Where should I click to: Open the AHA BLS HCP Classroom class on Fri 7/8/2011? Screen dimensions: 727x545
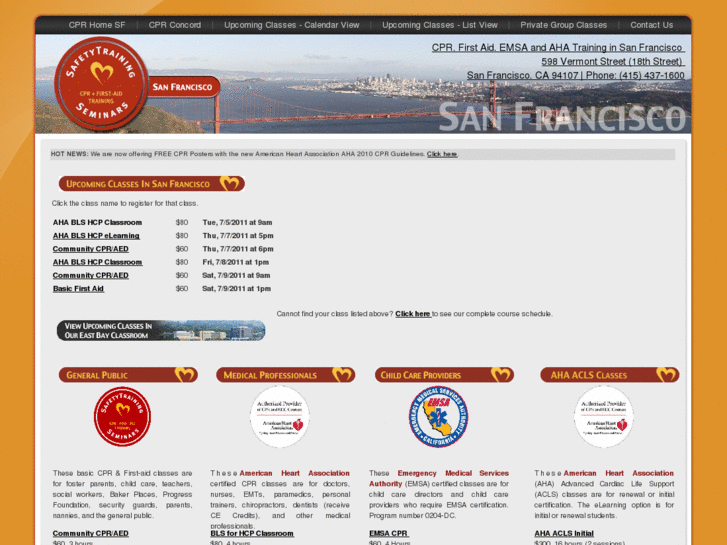tap(97, 262)
